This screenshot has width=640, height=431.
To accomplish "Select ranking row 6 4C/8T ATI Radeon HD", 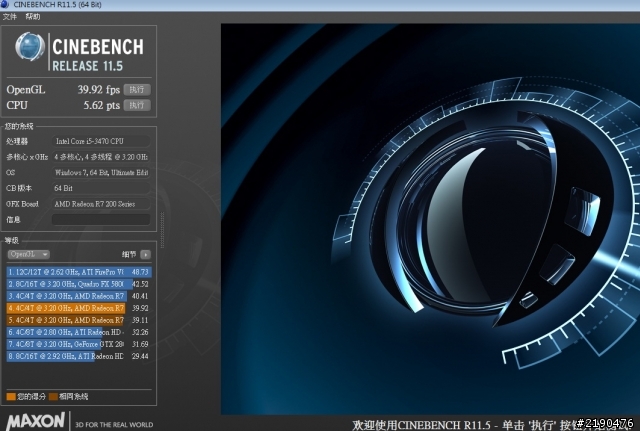I will click(x=79, y=332).
